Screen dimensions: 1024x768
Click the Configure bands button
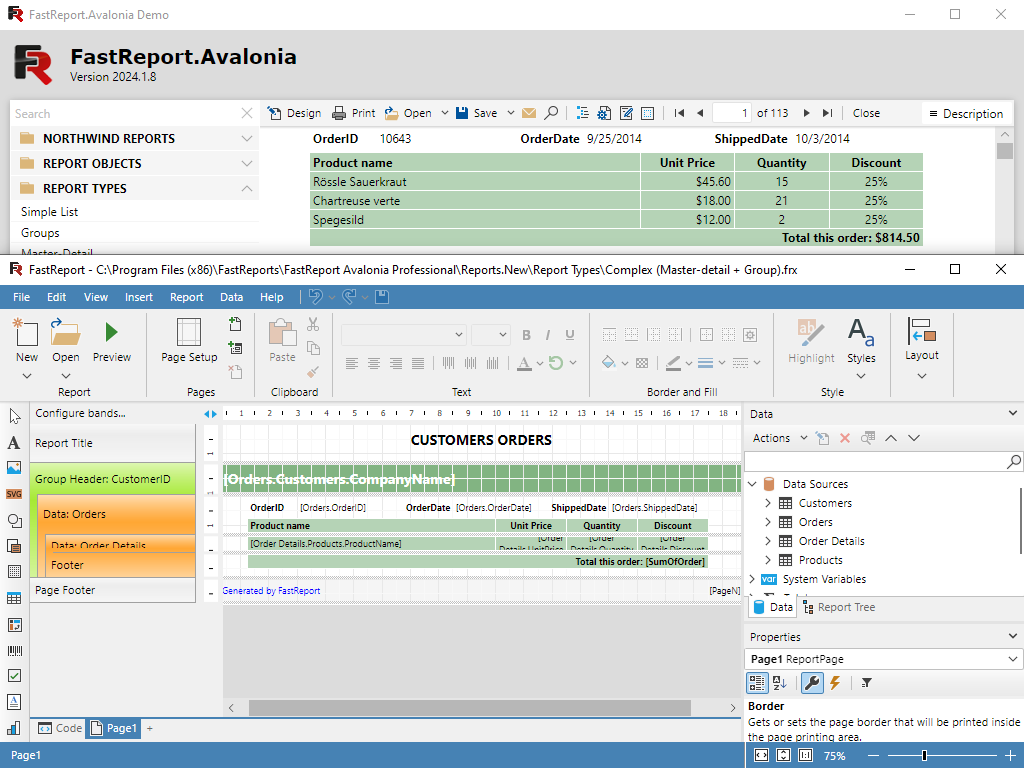coord(80,413)
